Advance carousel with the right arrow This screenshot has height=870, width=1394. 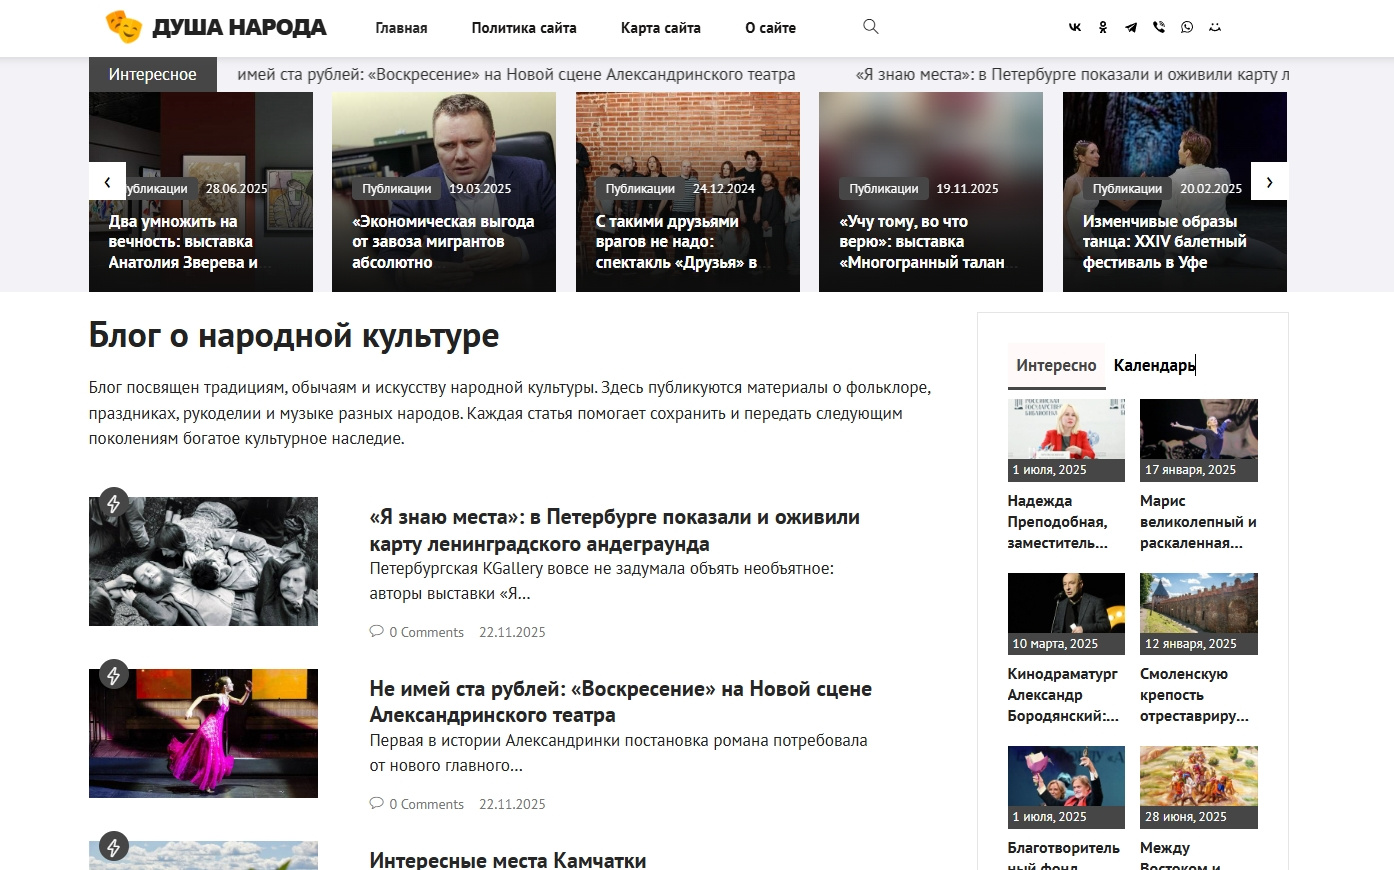tap(1269, 181)
